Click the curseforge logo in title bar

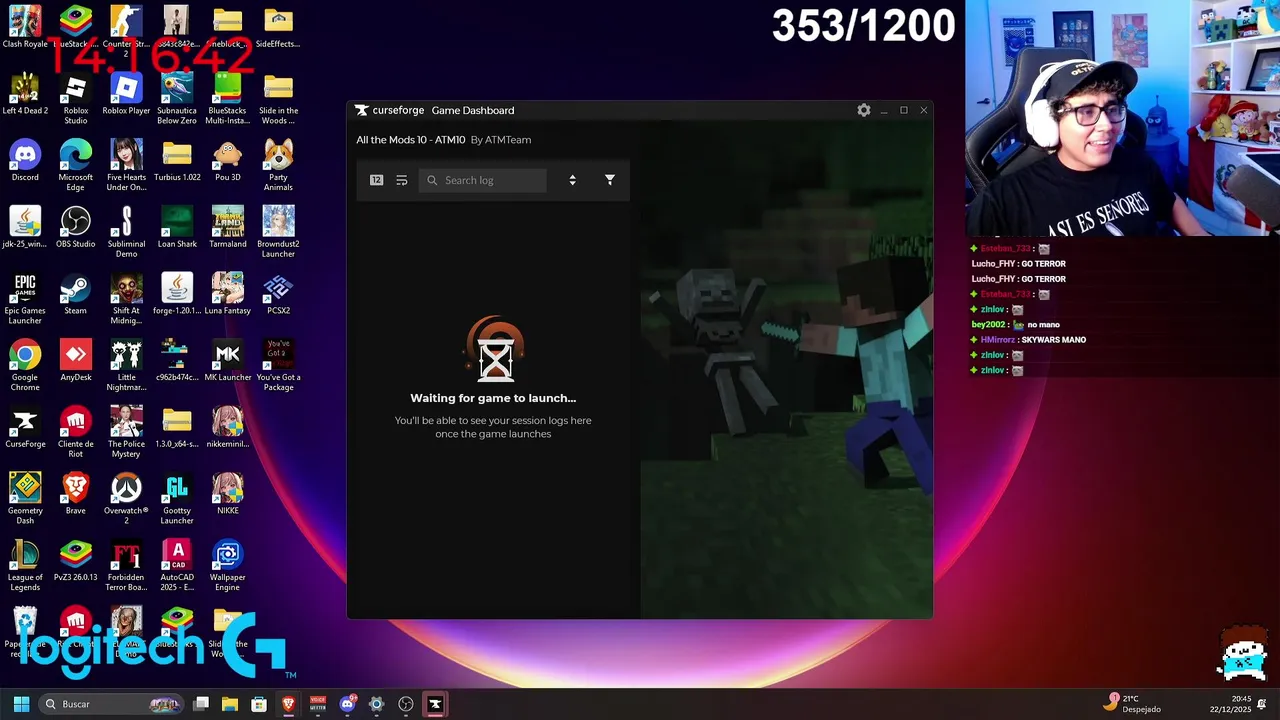click(390, 110)
